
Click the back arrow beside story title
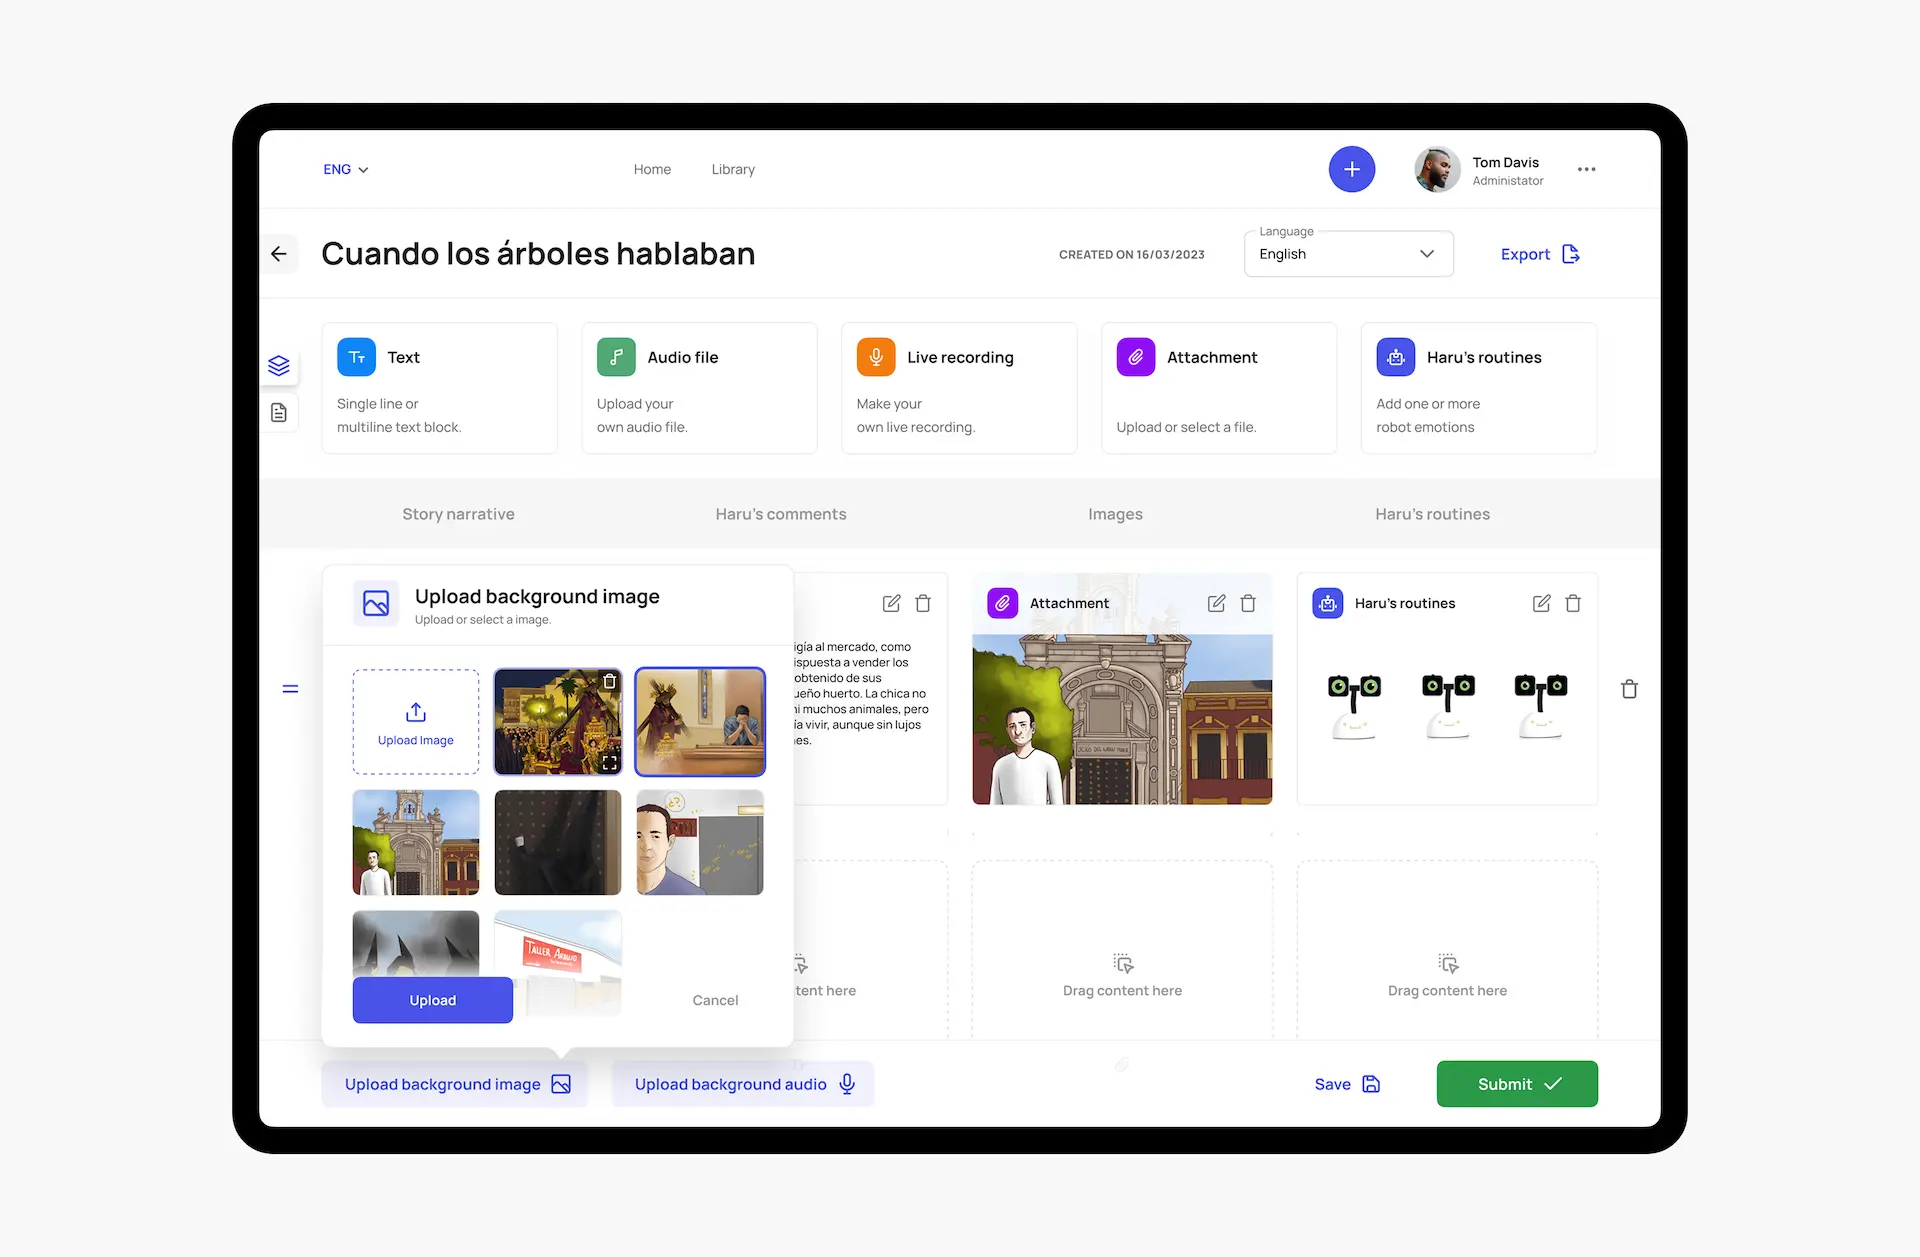[279, 254]
